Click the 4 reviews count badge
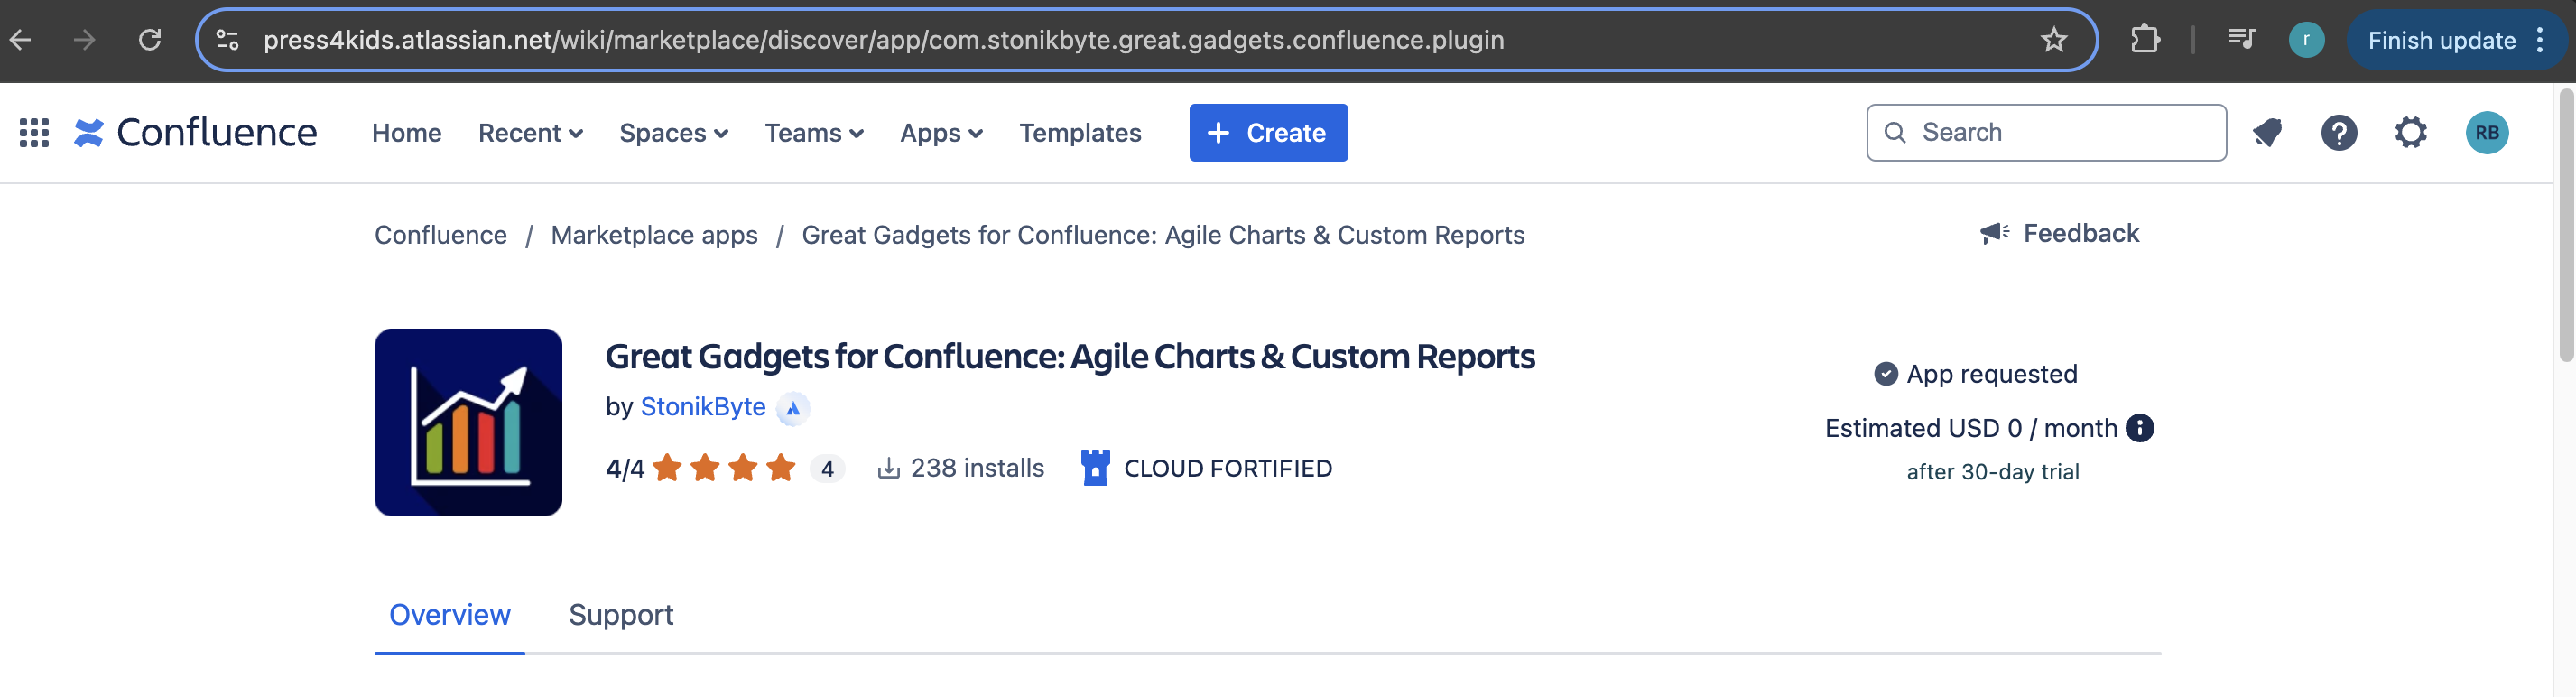Screen dimensions: 2576x697 pos(827,469)
